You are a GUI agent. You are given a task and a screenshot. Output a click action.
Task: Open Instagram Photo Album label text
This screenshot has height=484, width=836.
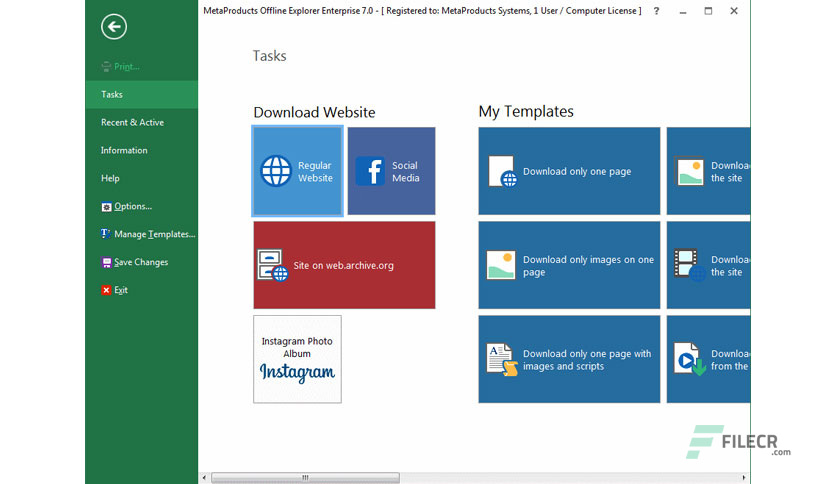(297, 348)
